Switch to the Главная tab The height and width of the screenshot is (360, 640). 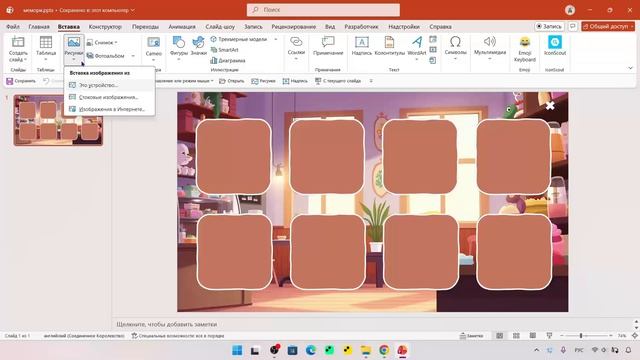pos(39,27)
